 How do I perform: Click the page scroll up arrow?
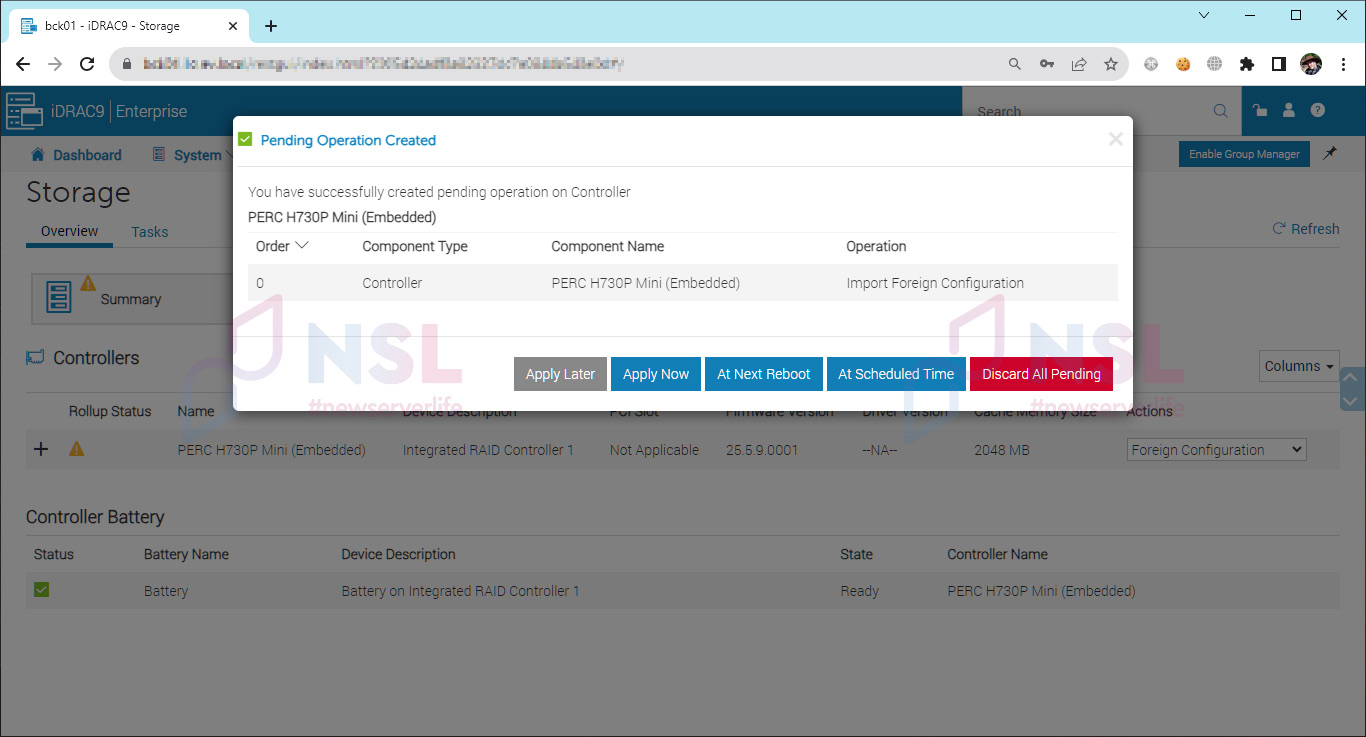[1351, 378]
